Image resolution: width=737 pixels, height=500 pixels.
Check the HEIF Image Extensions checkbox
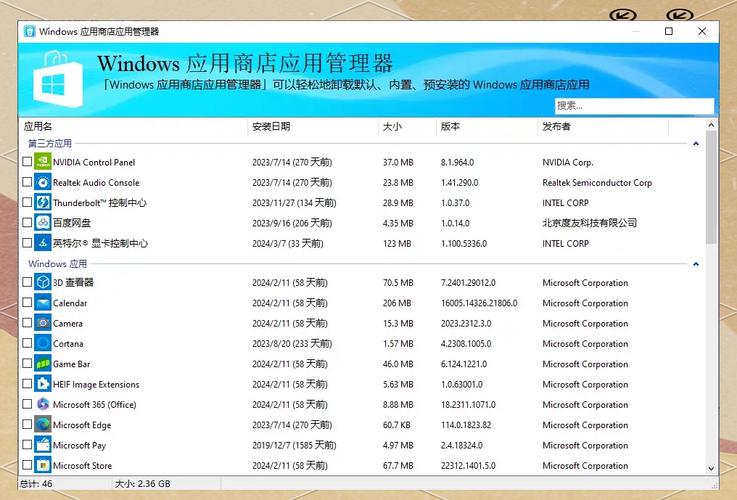(27, 383)
